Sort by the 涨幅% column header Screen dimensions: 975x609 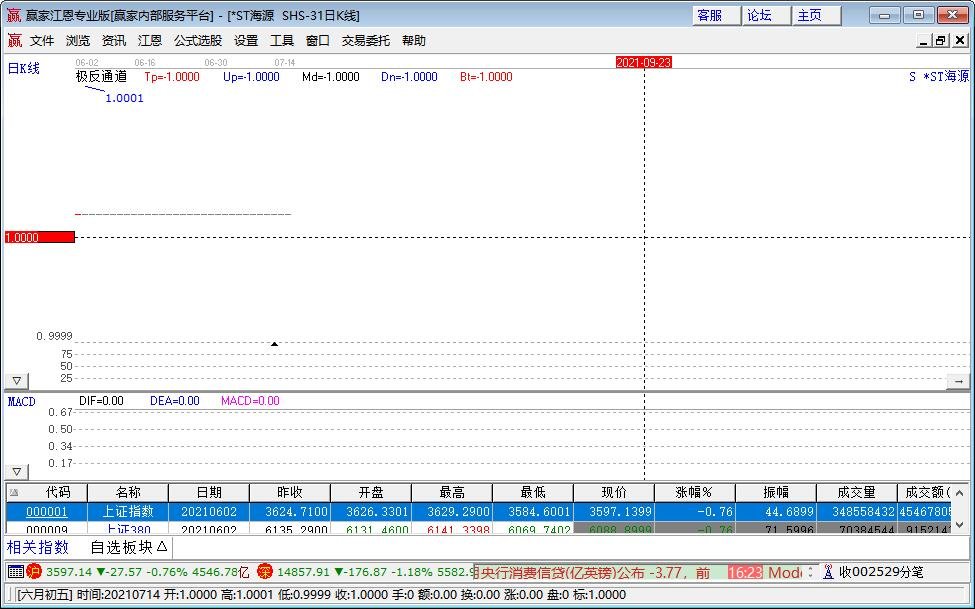point(695,493)
